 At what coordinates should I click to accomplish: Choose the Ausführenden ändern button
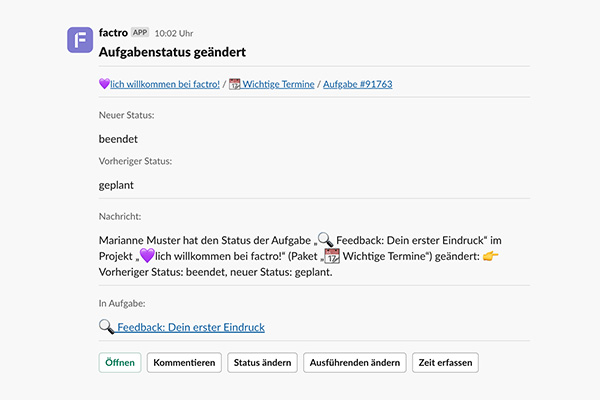tap(355, 362)
